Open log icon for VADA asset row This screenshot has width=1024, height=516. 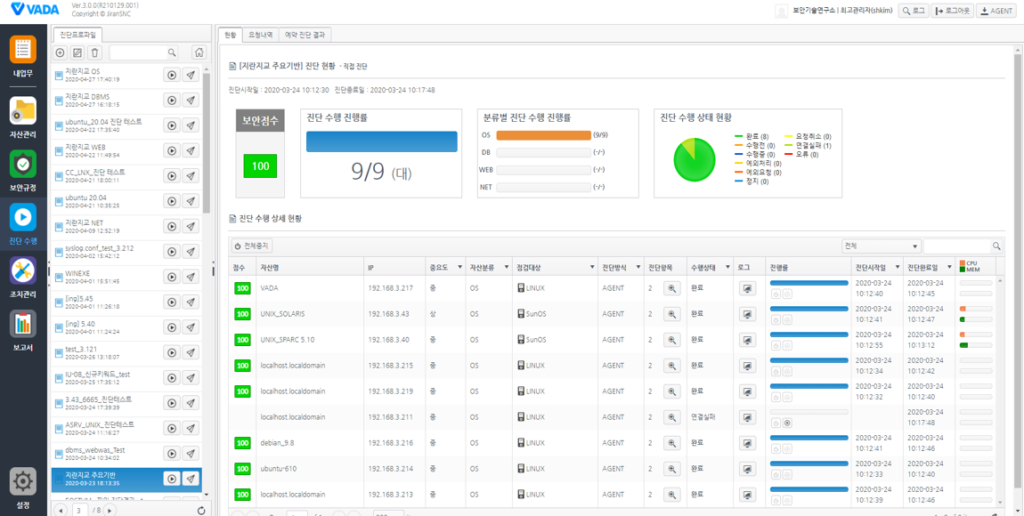click(747, 288)
